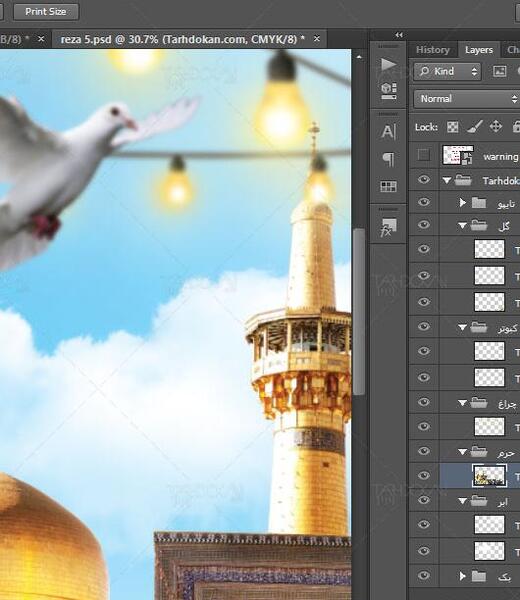520x600 pixels.
Task: Open the Paragraph panel icon
Action: tap(388, 159)
